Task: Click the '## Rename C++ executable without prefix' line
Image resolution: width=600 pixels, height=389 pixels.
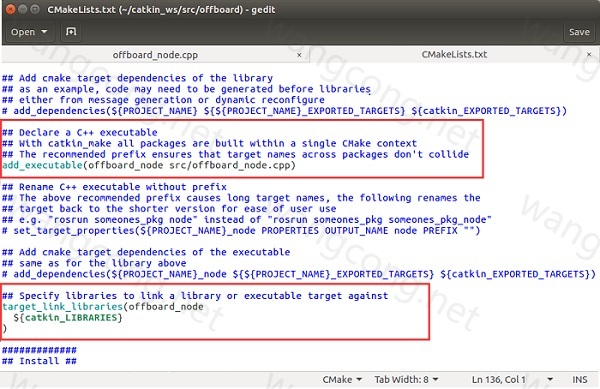Action: [114, 187]
